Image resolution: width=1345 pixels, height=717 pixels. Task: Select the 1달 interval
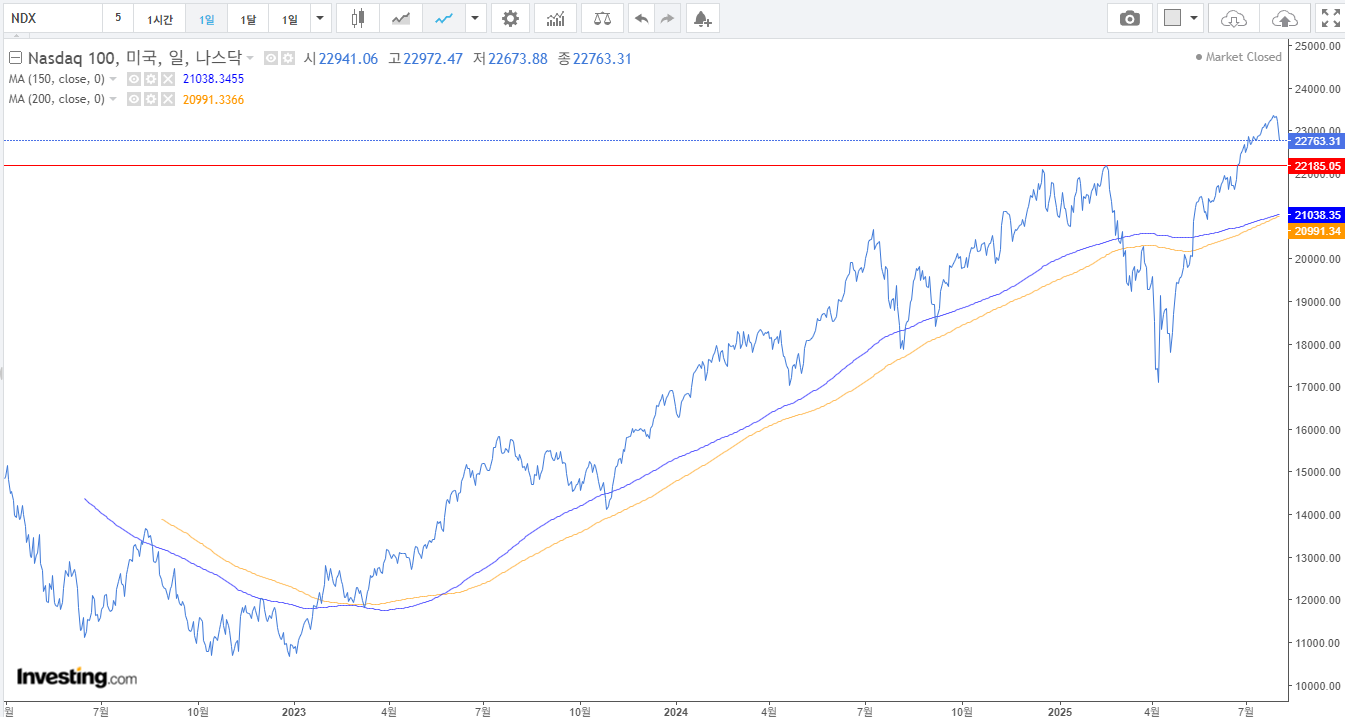pos(248,18)
